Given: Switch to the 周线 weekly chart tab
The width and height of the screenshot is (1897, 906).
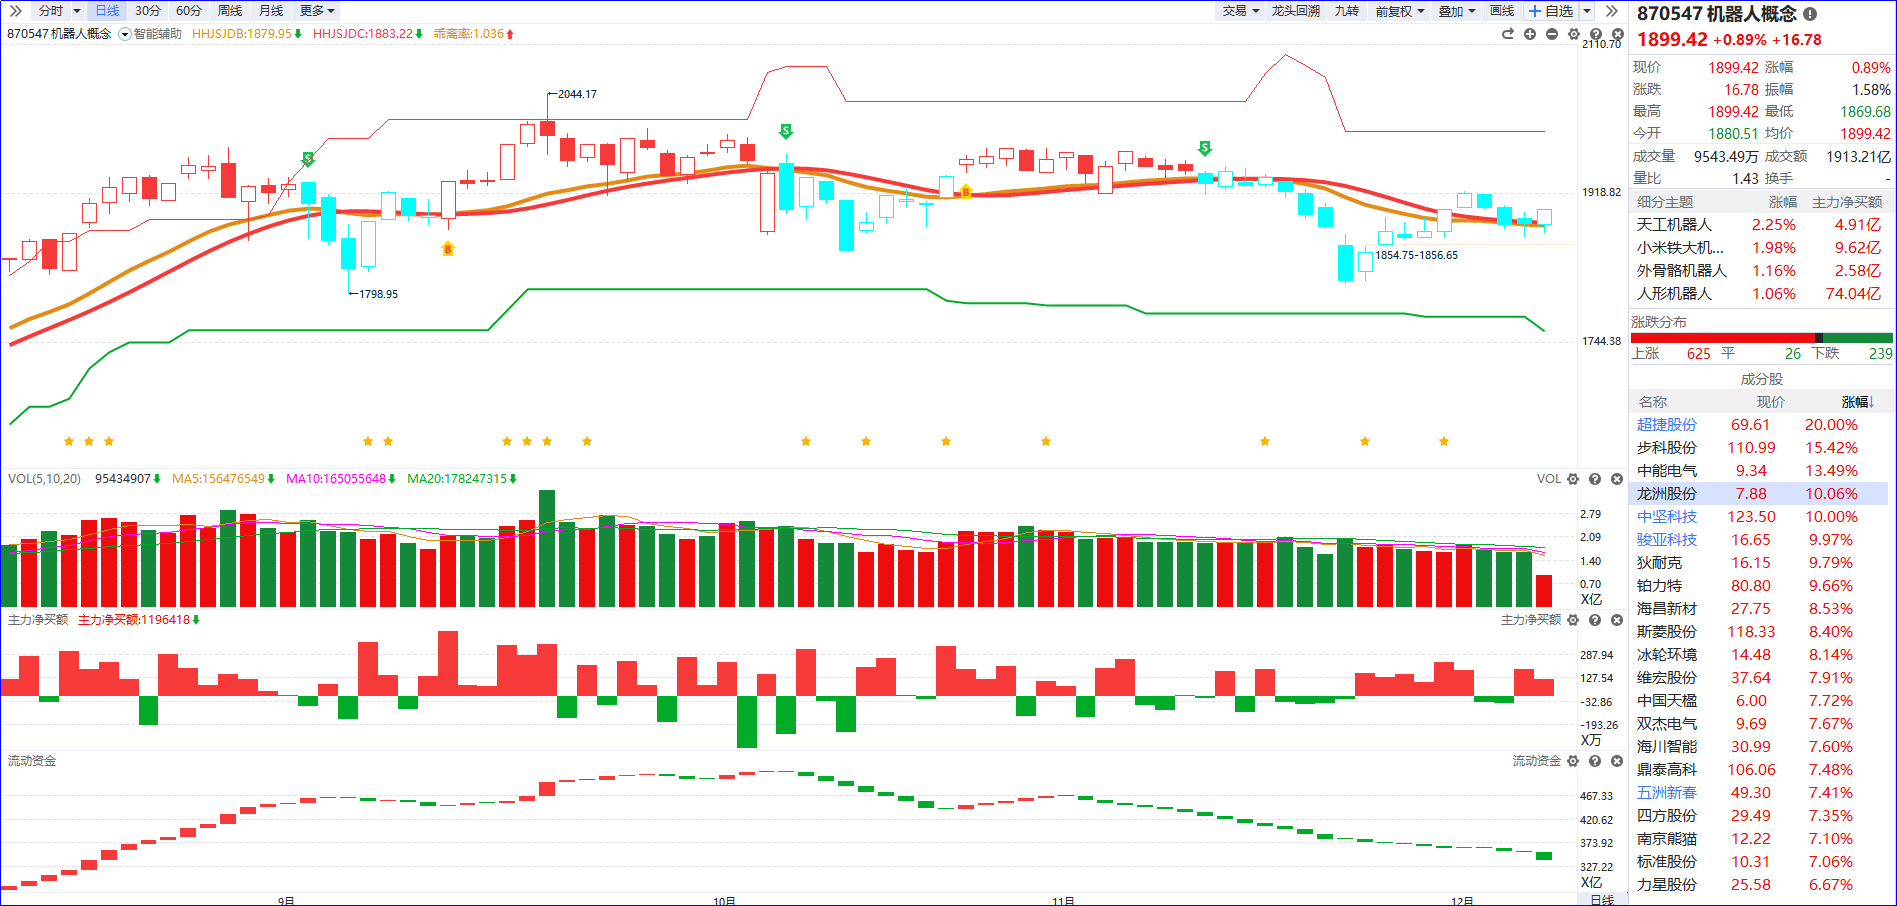Looking at the screenshot, I should tap(230, 11).
